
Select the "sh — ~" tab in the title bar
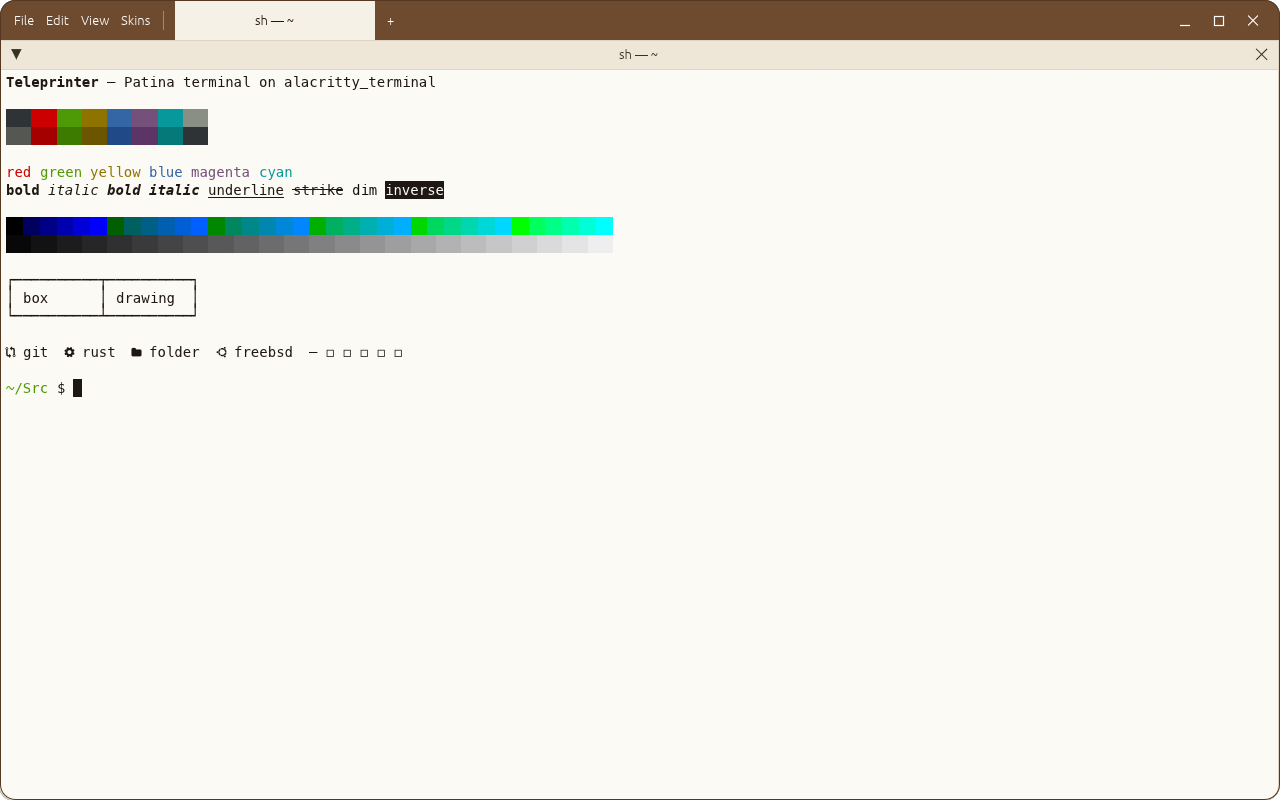click(275, 20)
